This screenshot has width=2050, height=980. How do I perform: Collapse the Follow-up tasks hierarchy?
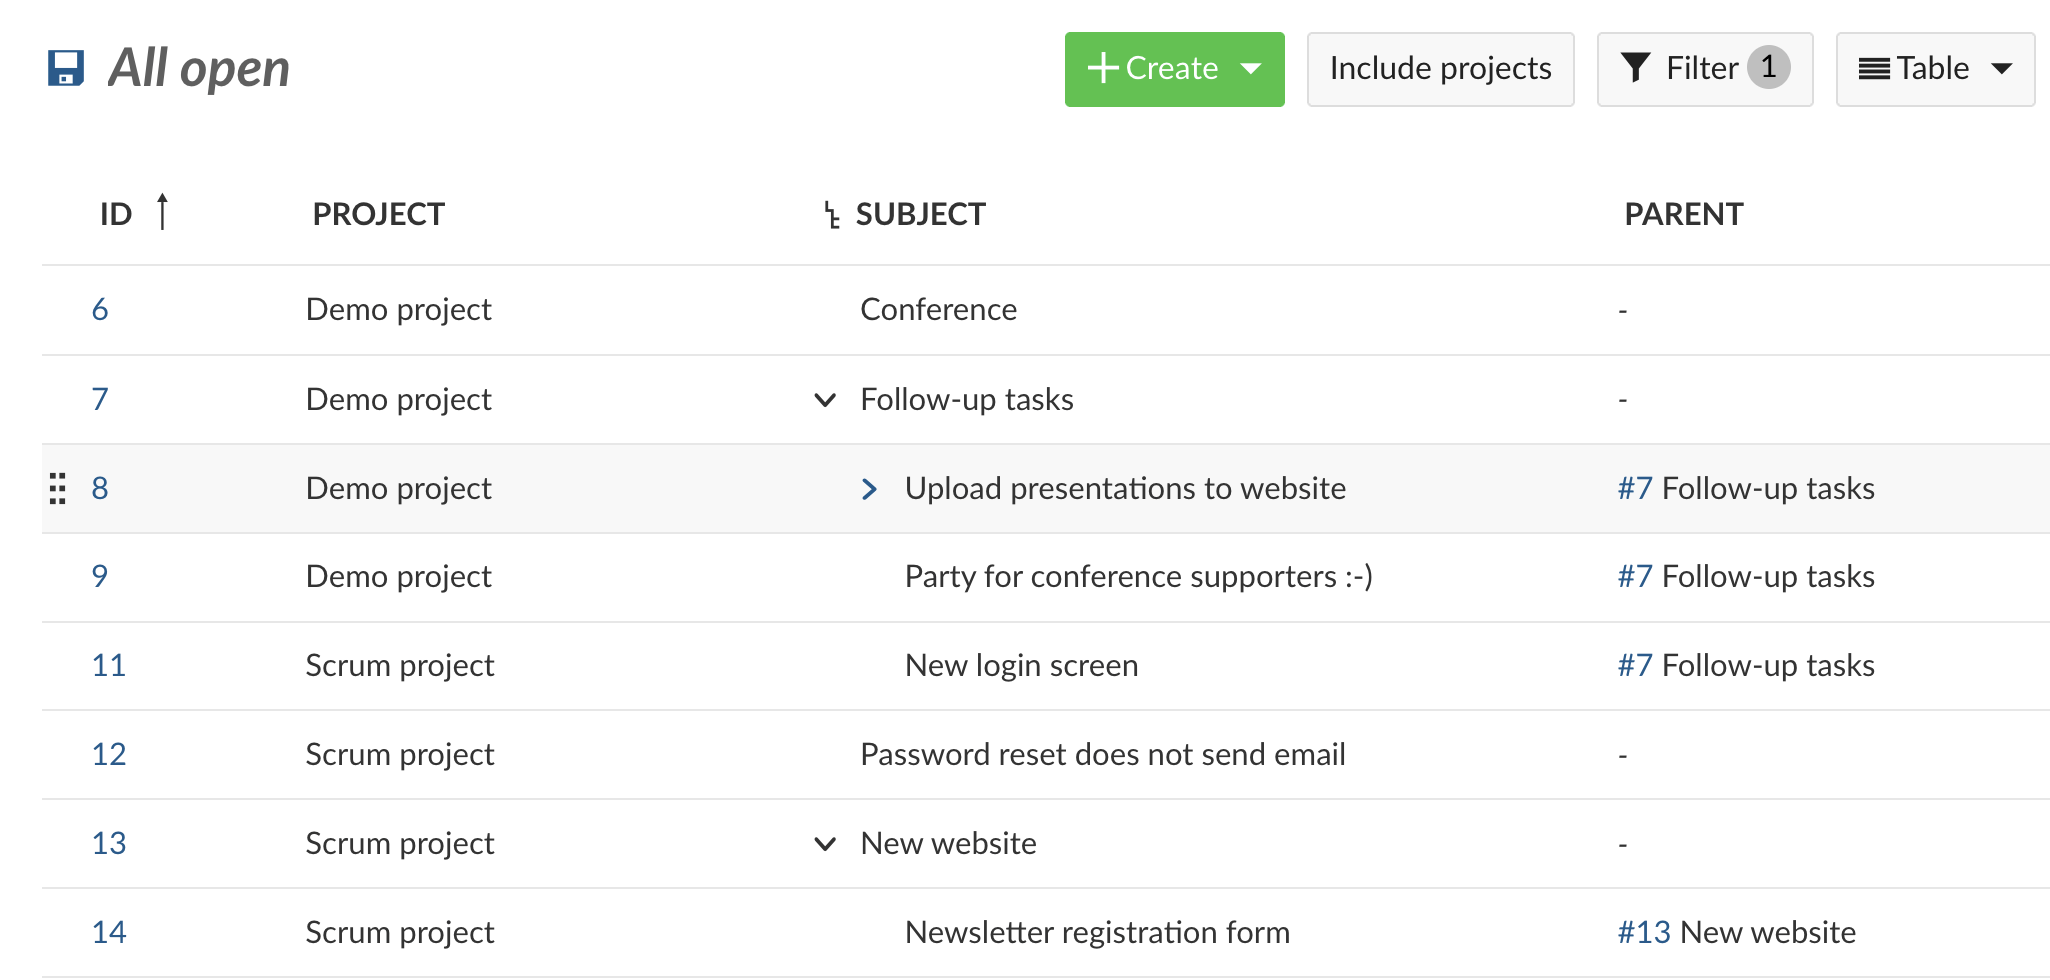coord(825,400)
